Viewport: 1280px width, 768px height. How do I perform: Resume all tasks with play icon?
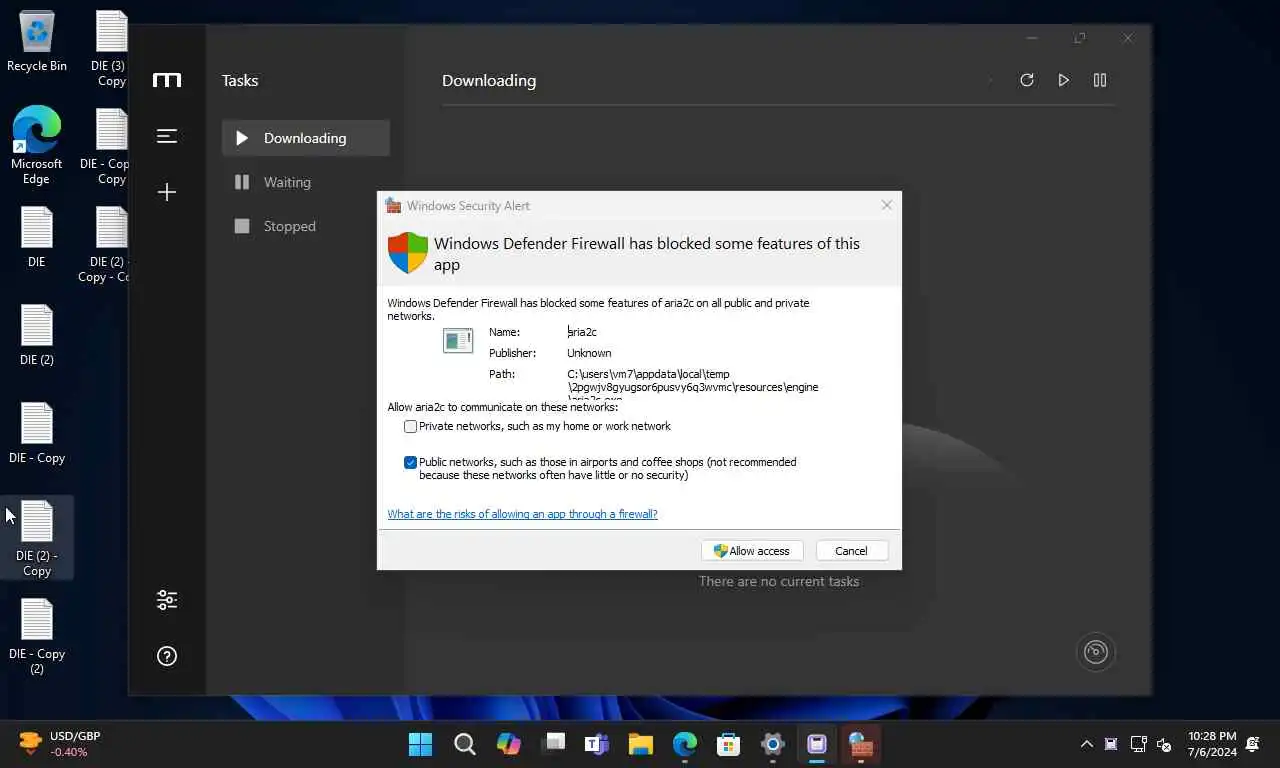coord(1064,80)
